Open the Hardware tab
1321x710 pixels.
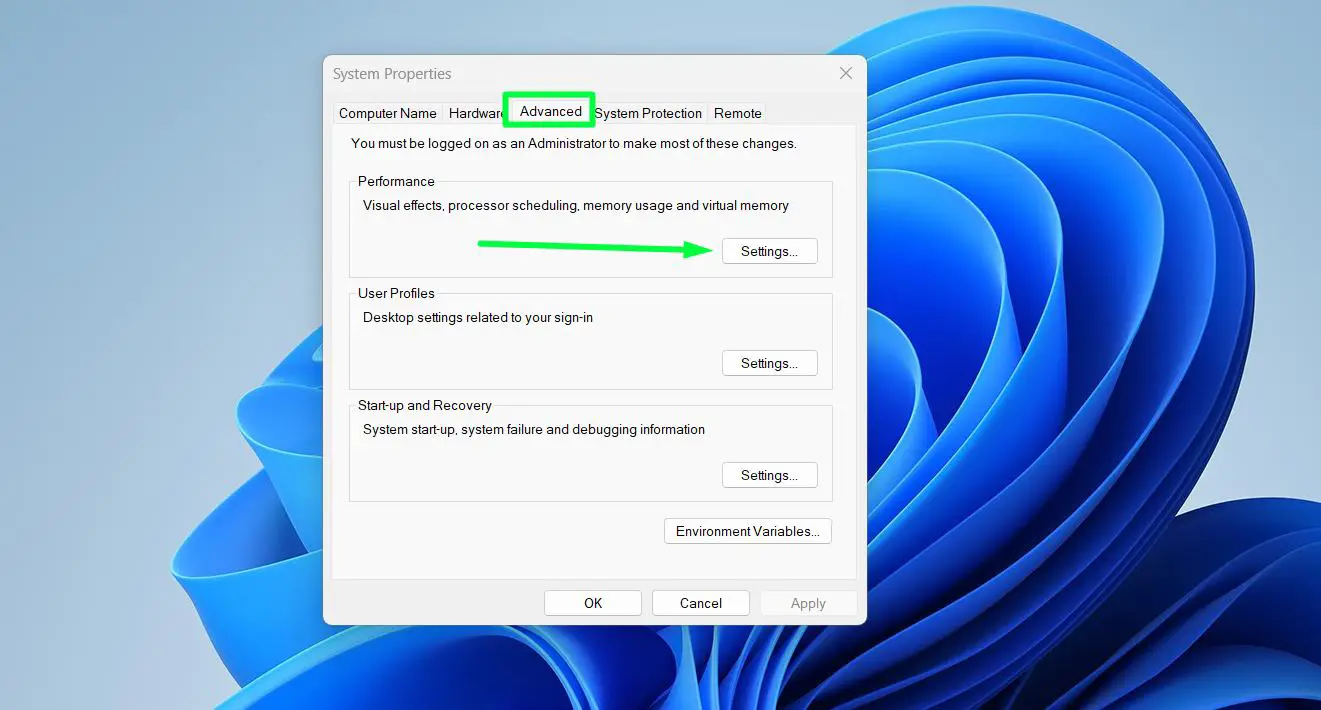[475, 113]
